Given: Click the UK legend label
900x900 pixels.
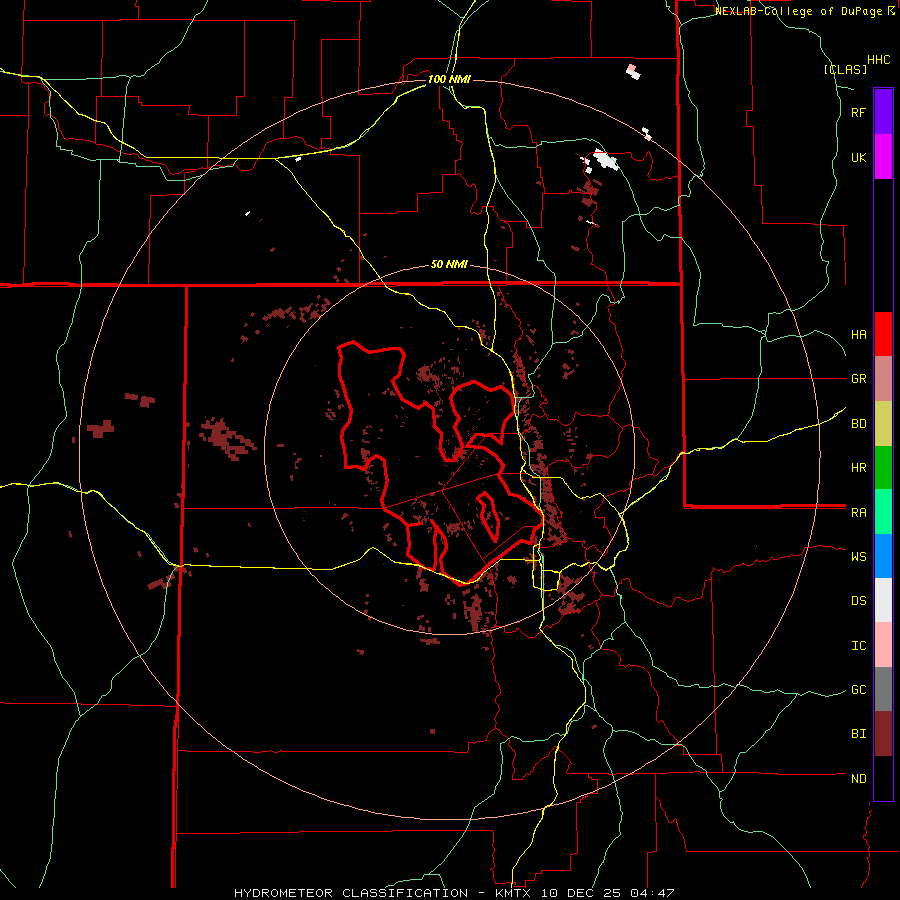Looking at the screenshot, I should point(859,158).
